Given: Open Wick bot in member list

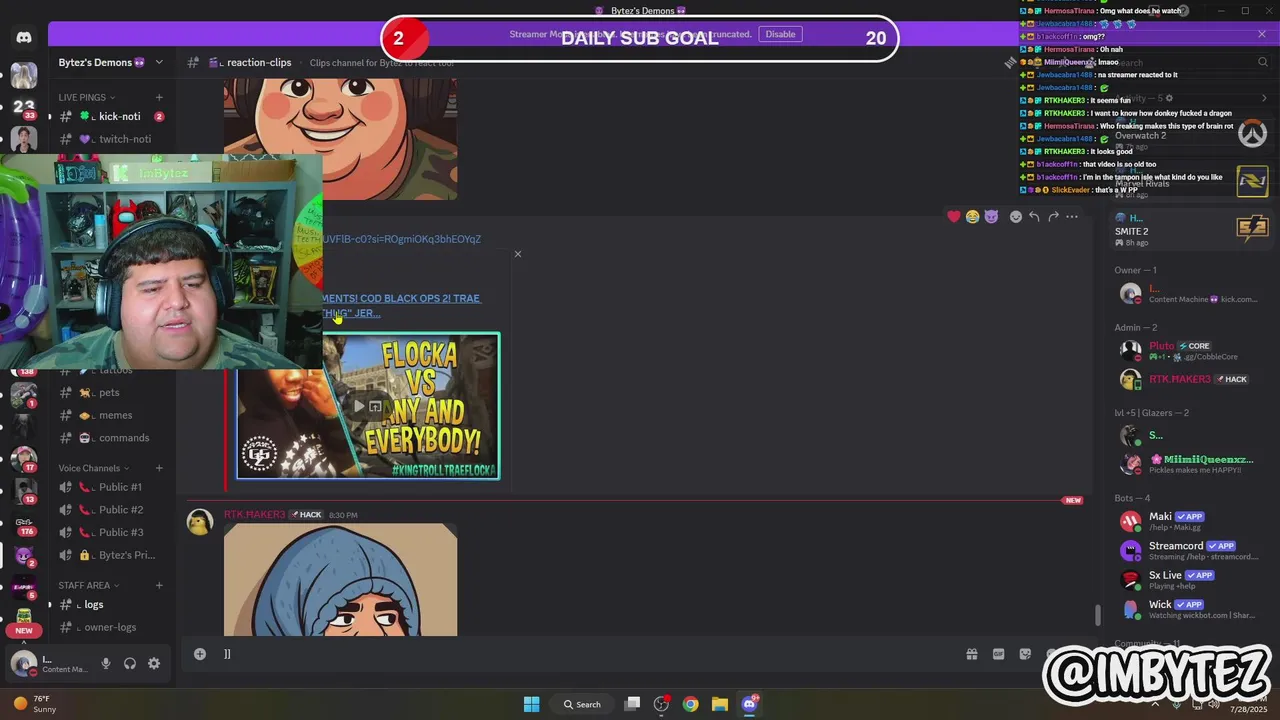Looking at the screenshot, I should pyautogui.click(x=1185, y=608).
